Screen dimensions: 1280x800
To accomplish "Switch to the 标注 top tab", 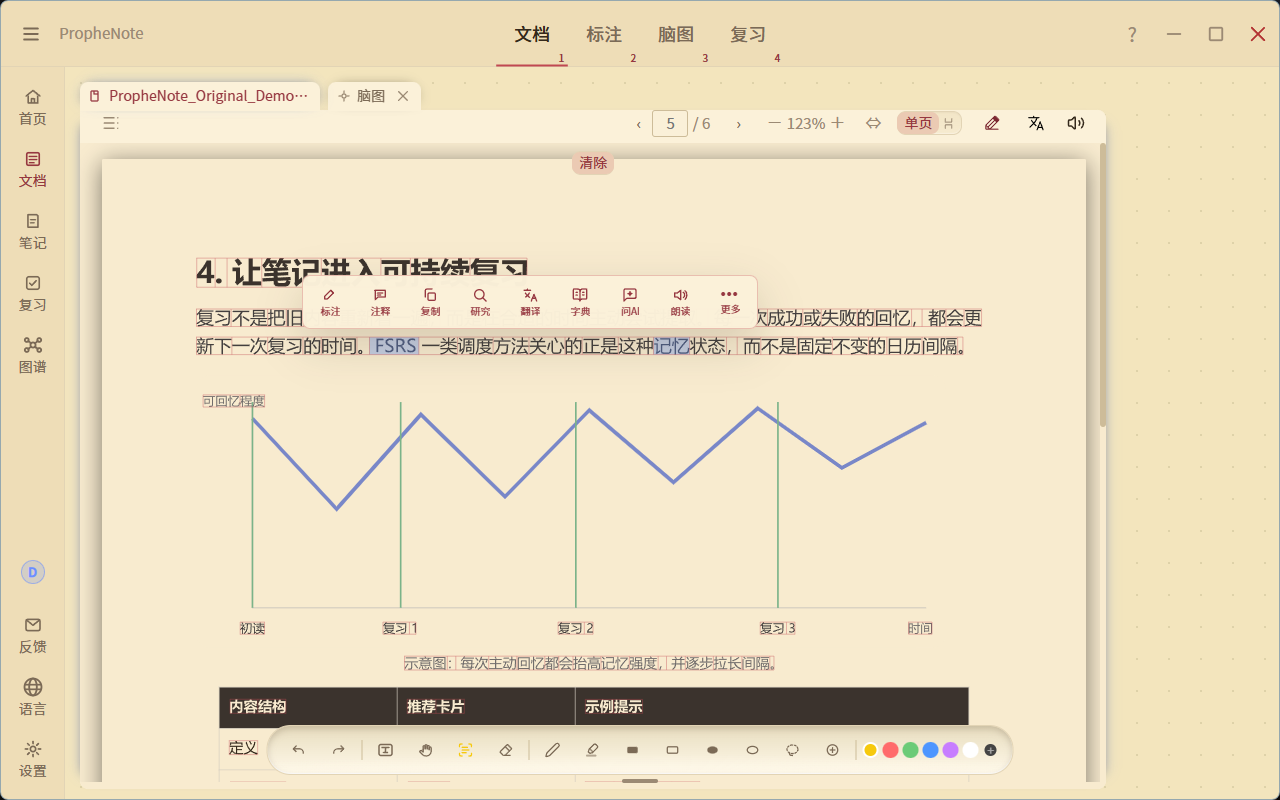I will coord(604,34).
